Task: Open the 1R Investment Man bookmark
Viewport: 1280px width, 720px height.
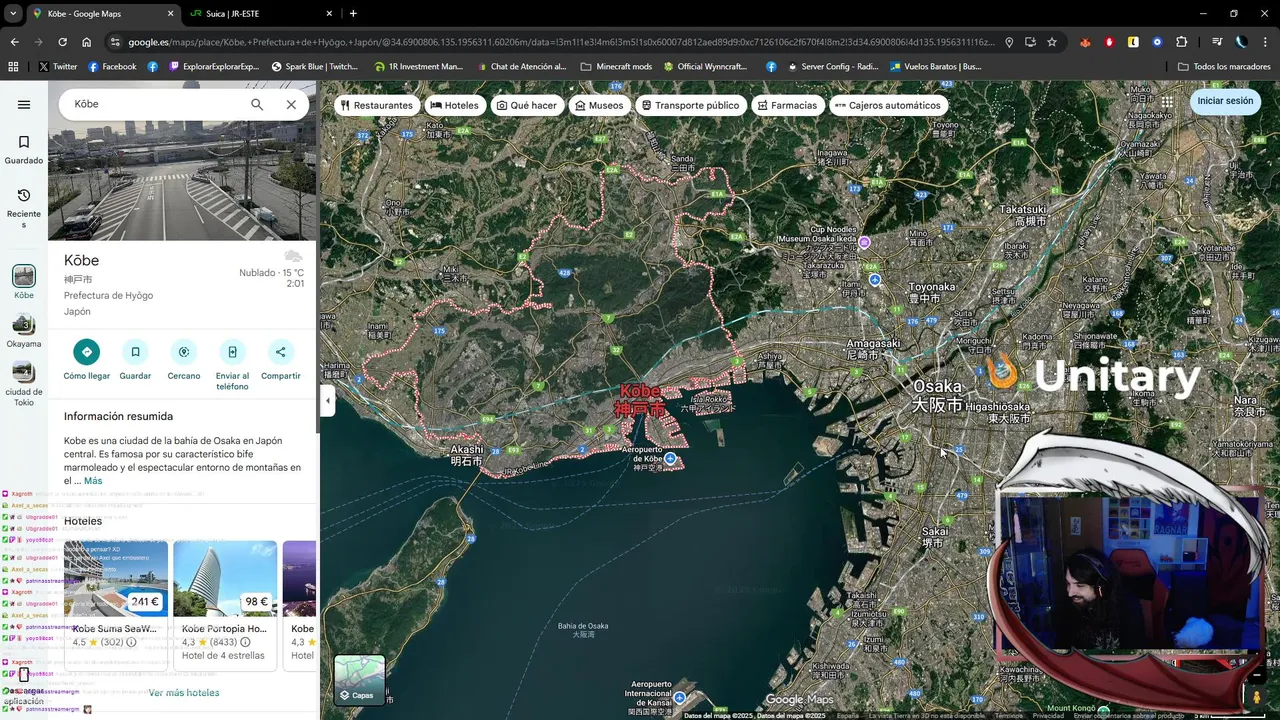Action: coord(418,67)
